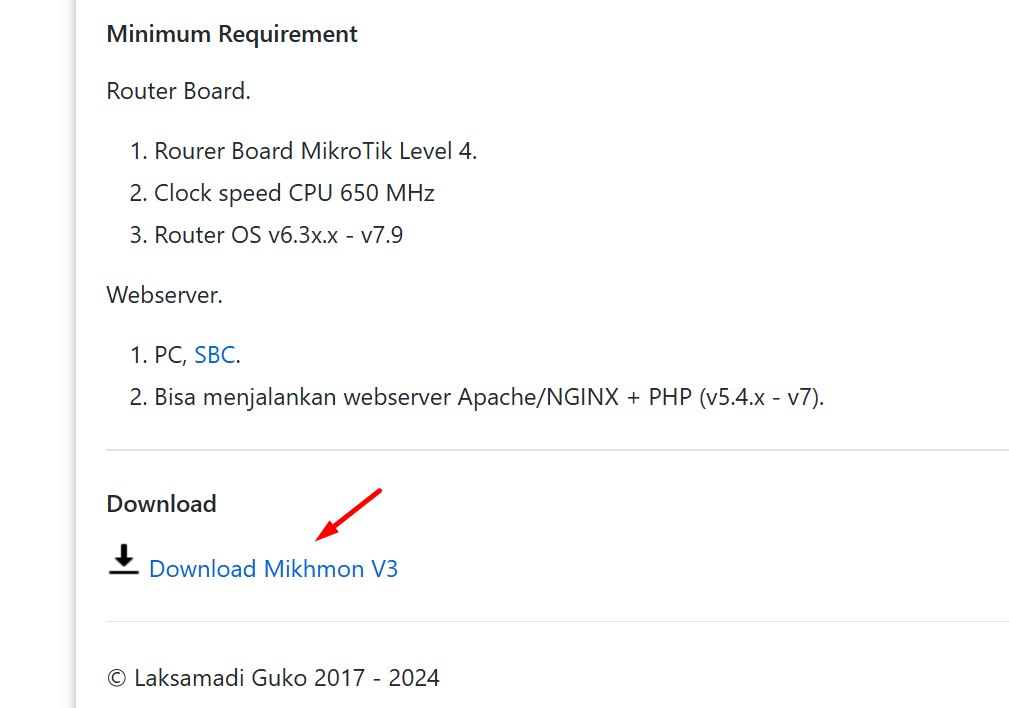
Task: Click the 'Router Board.' paragraph text
Action: point(178,91)
